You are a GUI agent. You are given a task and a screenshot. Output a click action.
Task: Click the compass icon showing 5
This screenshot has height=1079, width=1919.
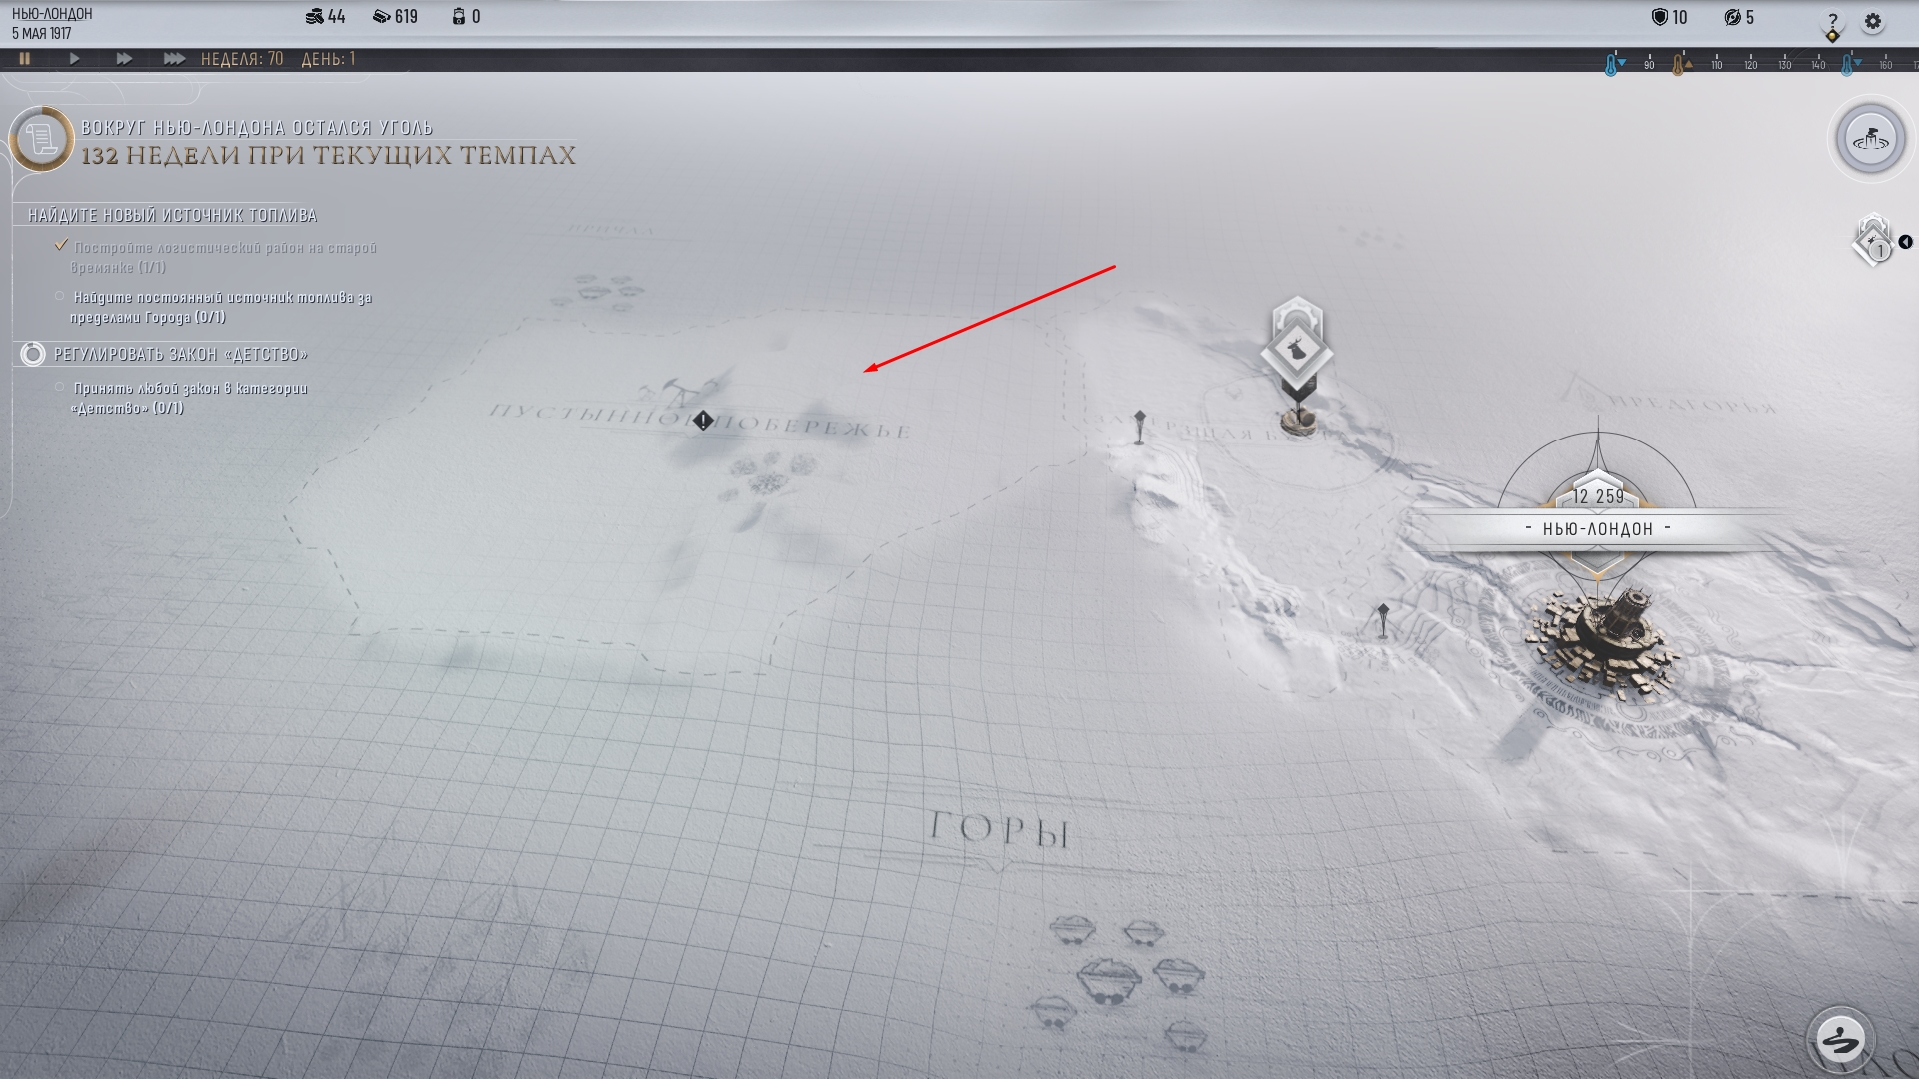pyautogui.click(x=1733, y=17)
